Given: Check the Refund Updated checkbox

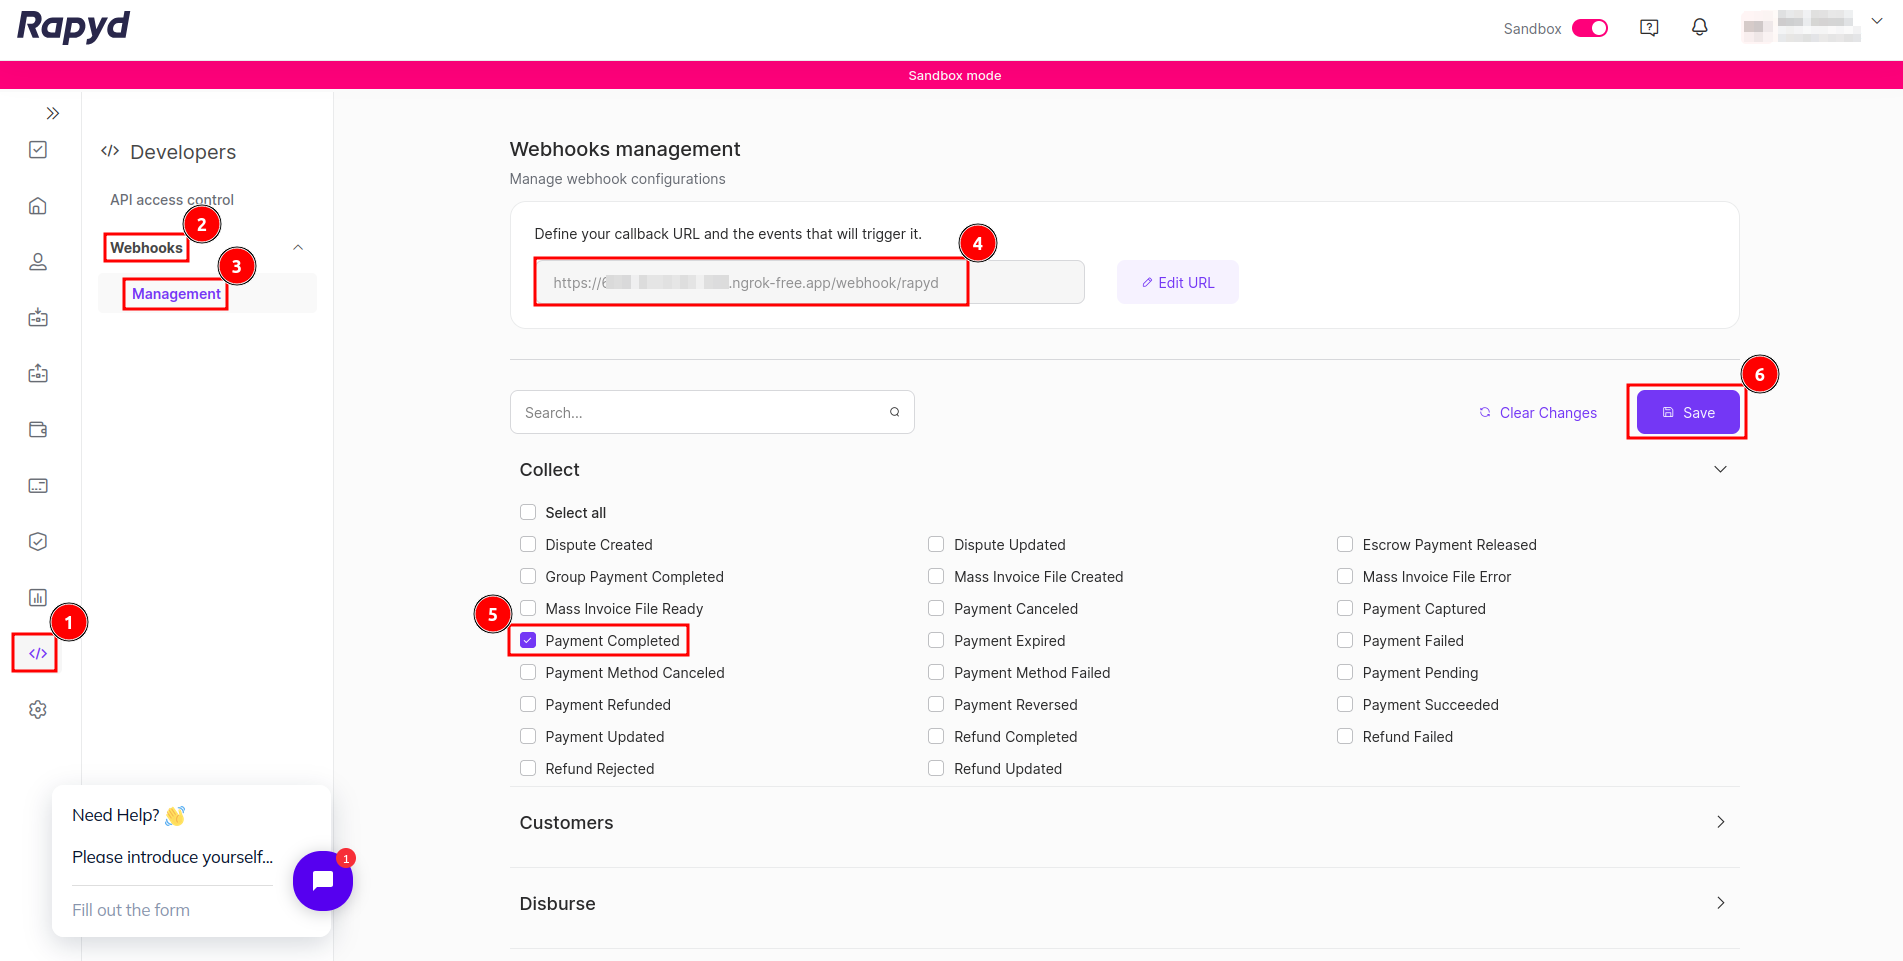Looking at the screenshot, I should click(936, 769).
